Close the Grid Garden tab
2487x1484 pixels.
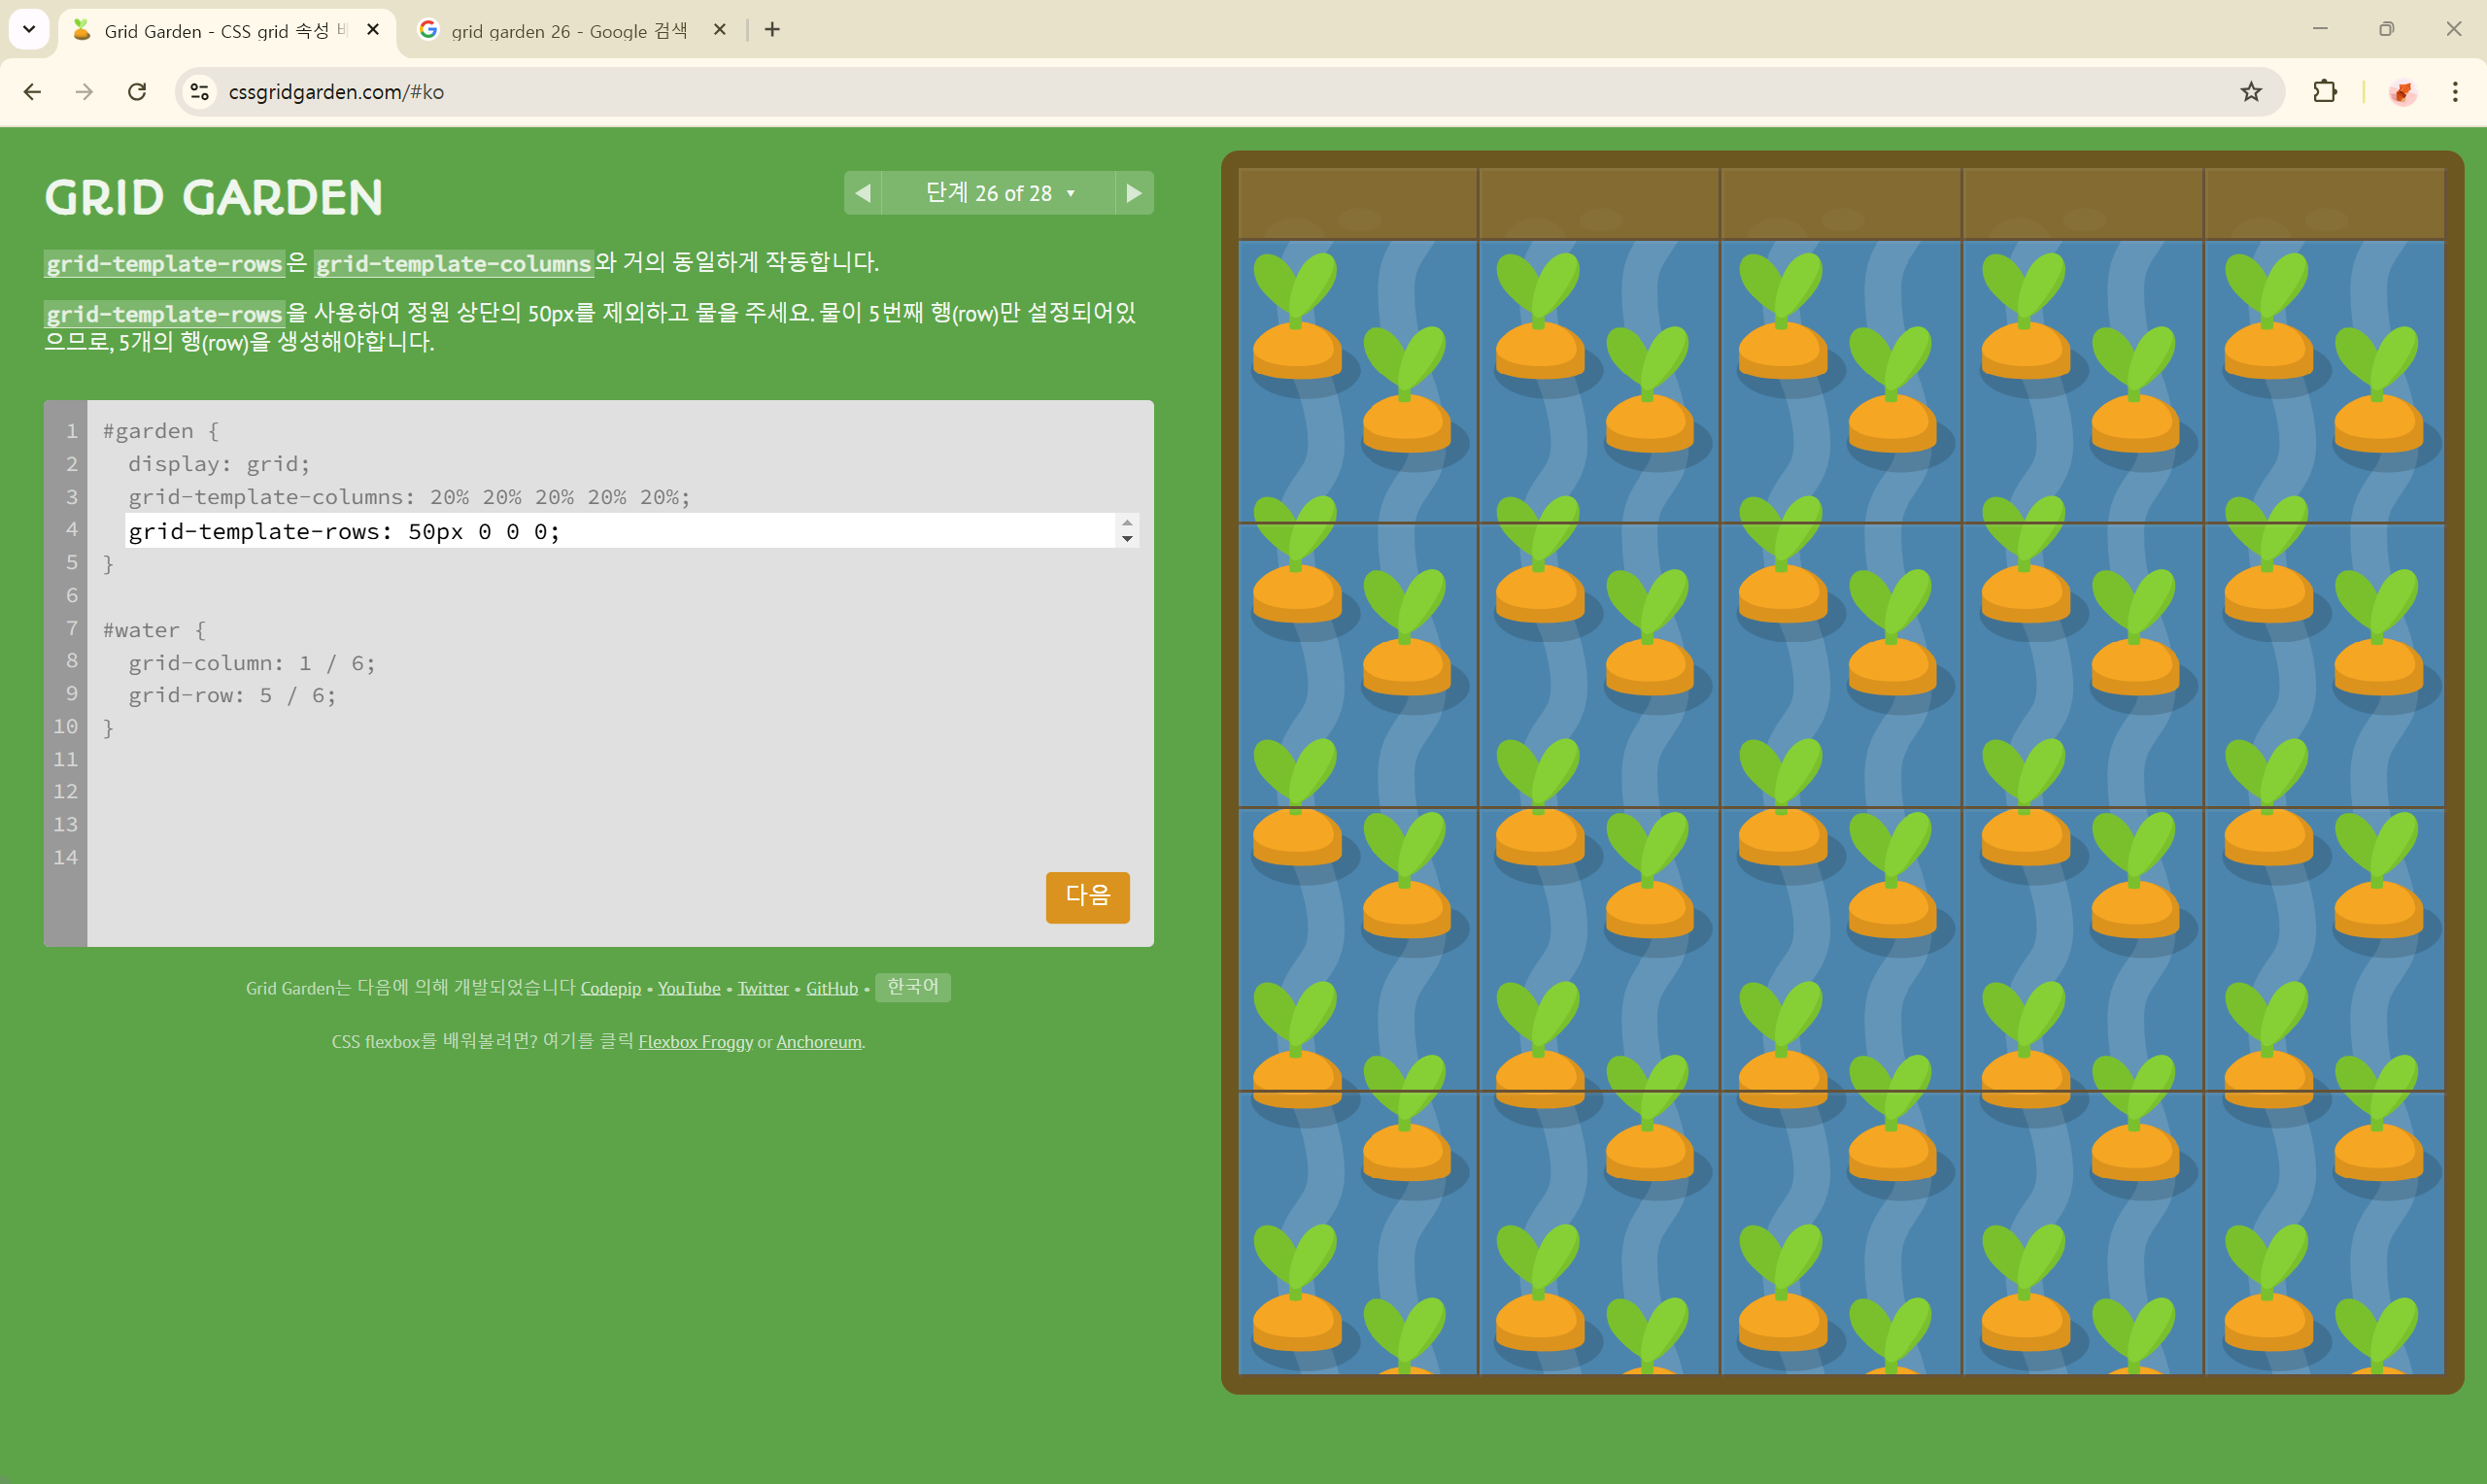[x=373, y=30]
